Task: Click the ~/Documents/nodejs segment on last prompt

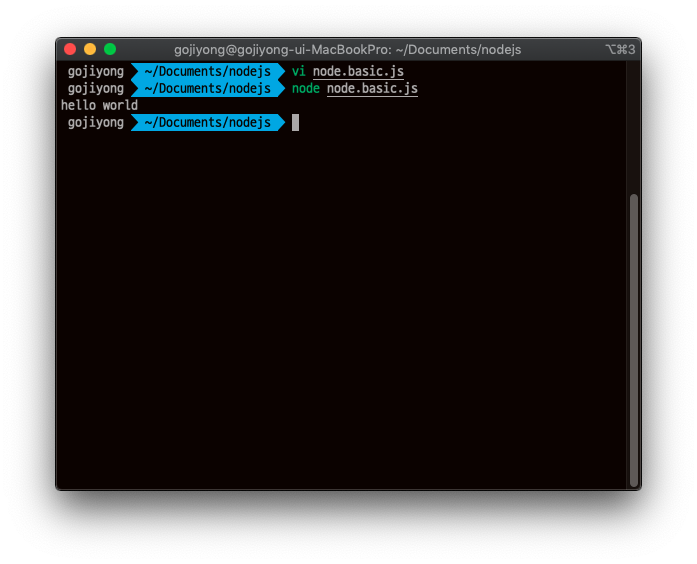Action: tap(208, 122)
